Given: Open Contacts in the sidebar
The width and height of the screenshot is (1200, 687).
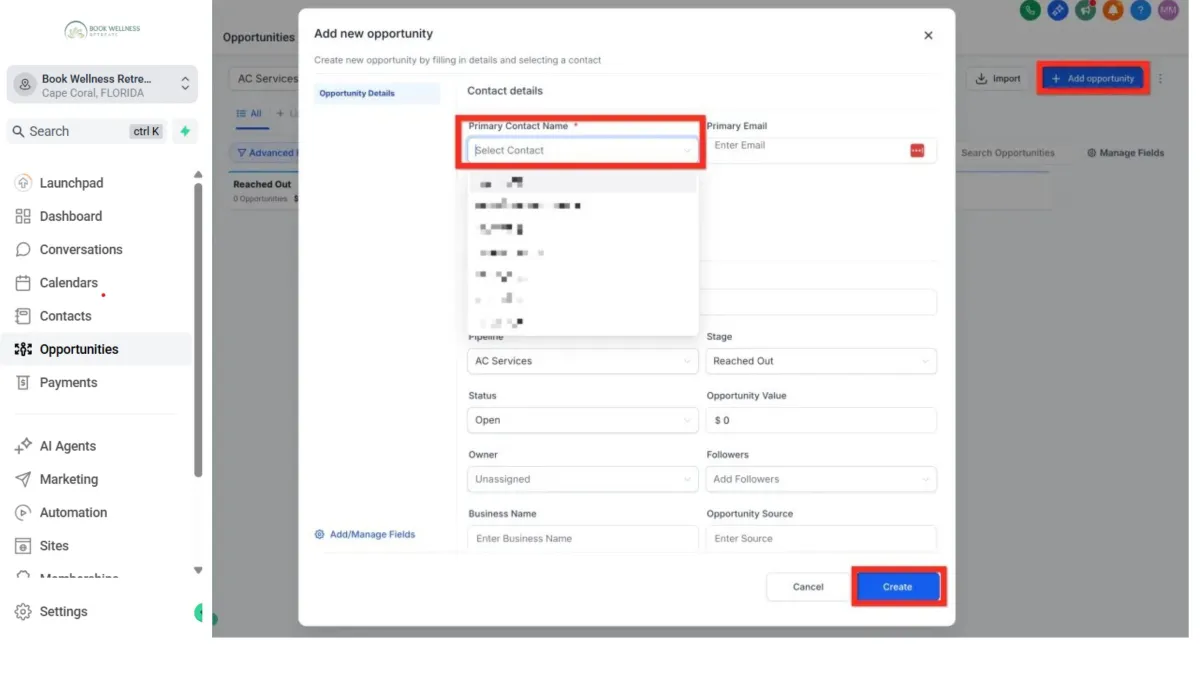Looking at the screenshot, I should 65,316.
